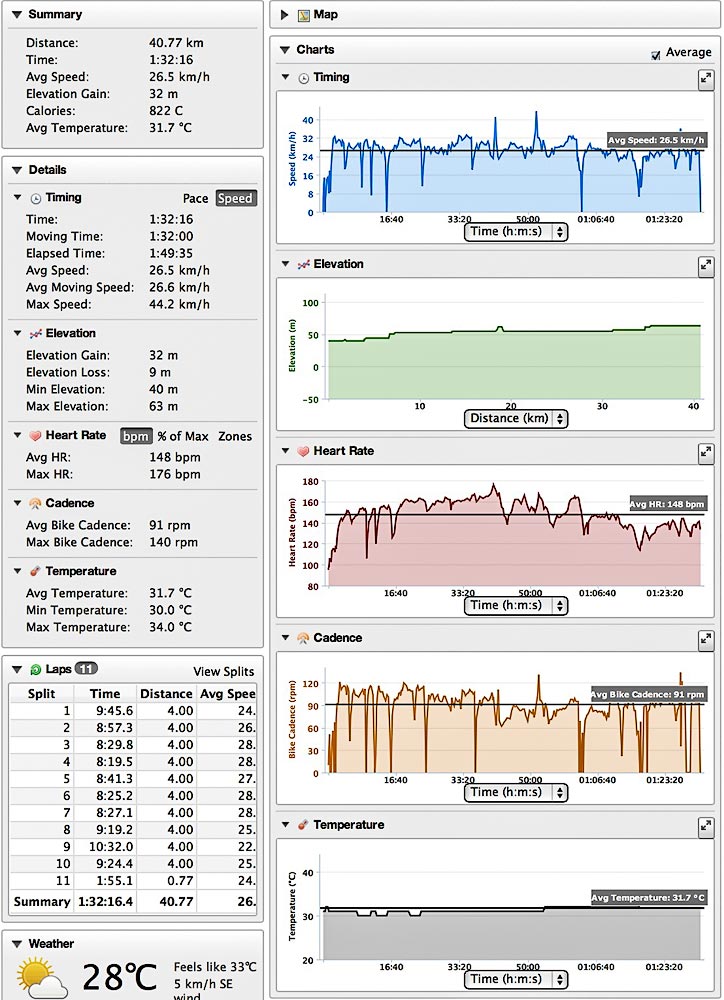724x1000 pixels.
Task: Select the heart rate Zones option
Action: tap(235, 436)
